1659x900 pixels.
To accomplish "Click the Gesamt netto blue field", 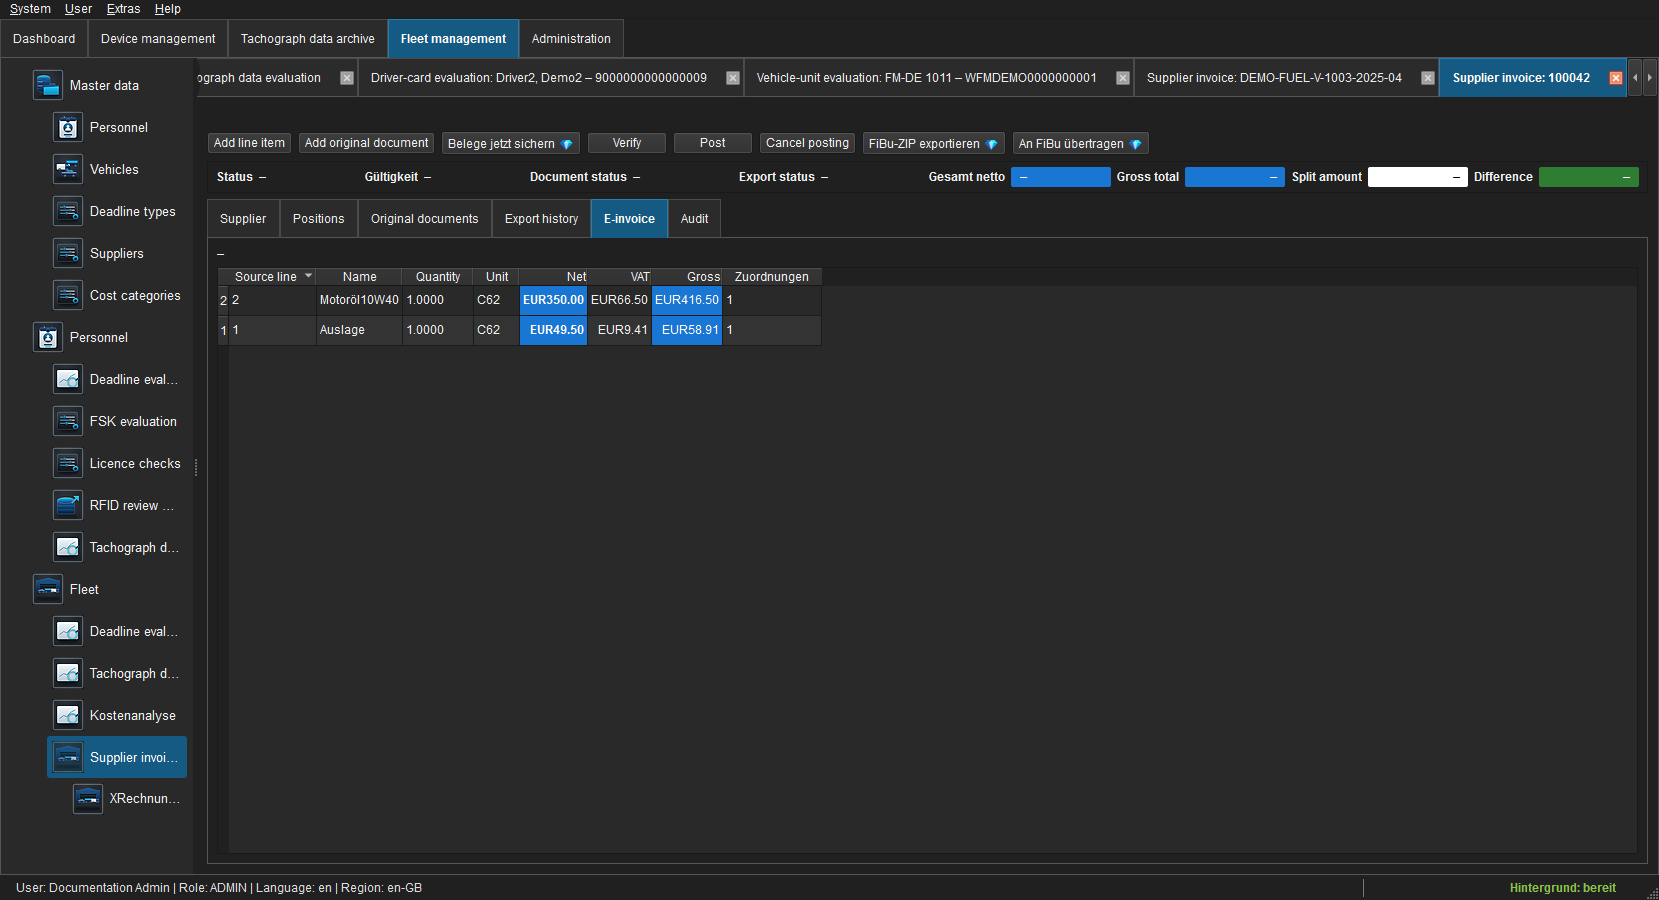I will pos(1061,177).
